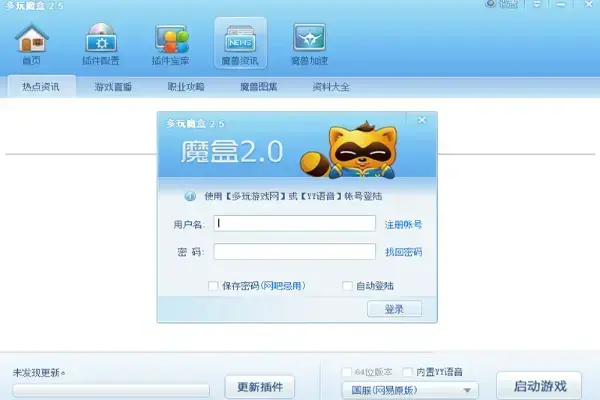Focus the 用户名 username input field

(x=295, y=223)
